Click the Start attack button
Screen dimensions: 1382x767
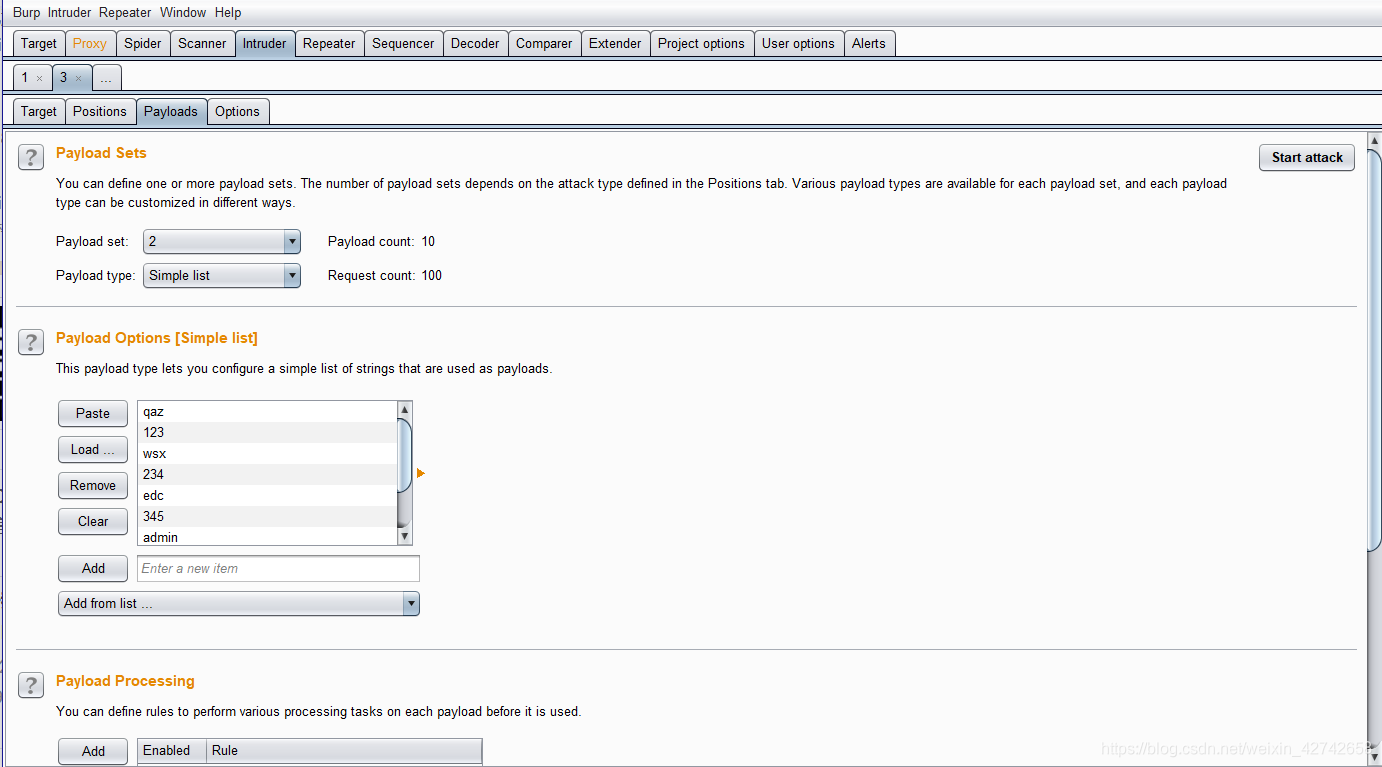coord(1307,157)
